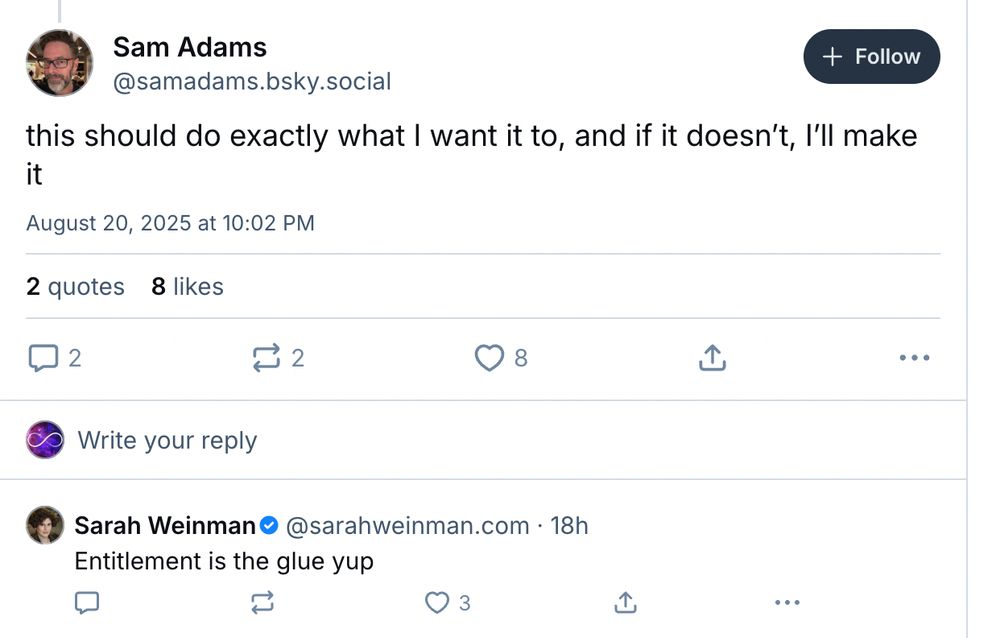Reply to Sarah Weinman's comment
The width and height of the screenshot is (1000, 638).
click(87, 603)
